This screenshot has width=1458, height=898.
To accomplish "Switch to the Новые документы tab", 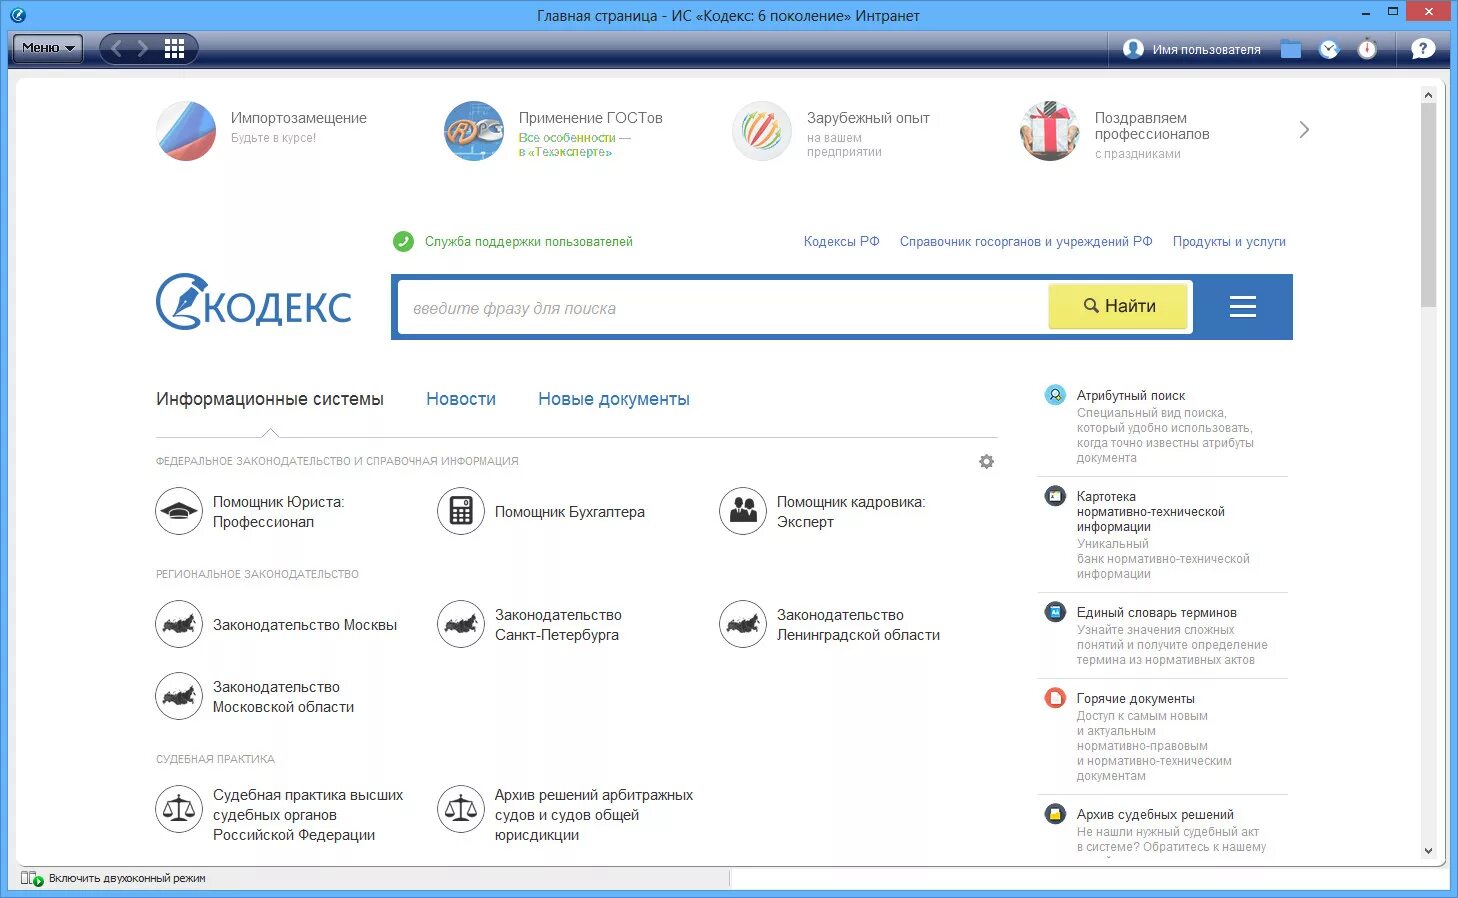I will point(614,399).
